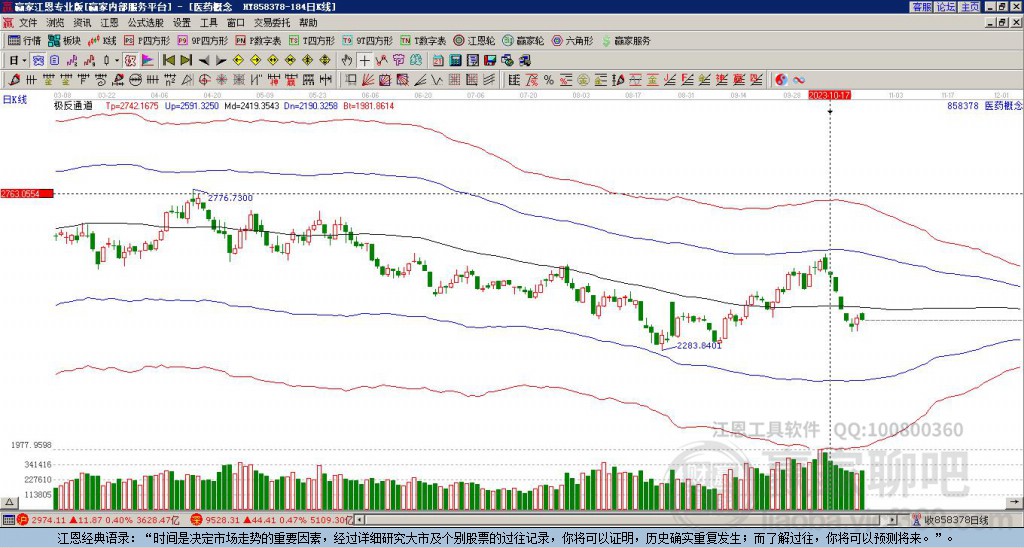Expand the 日 period dropdown
The width and height of the screenshot is (1024, 548).
coord(24,61)
